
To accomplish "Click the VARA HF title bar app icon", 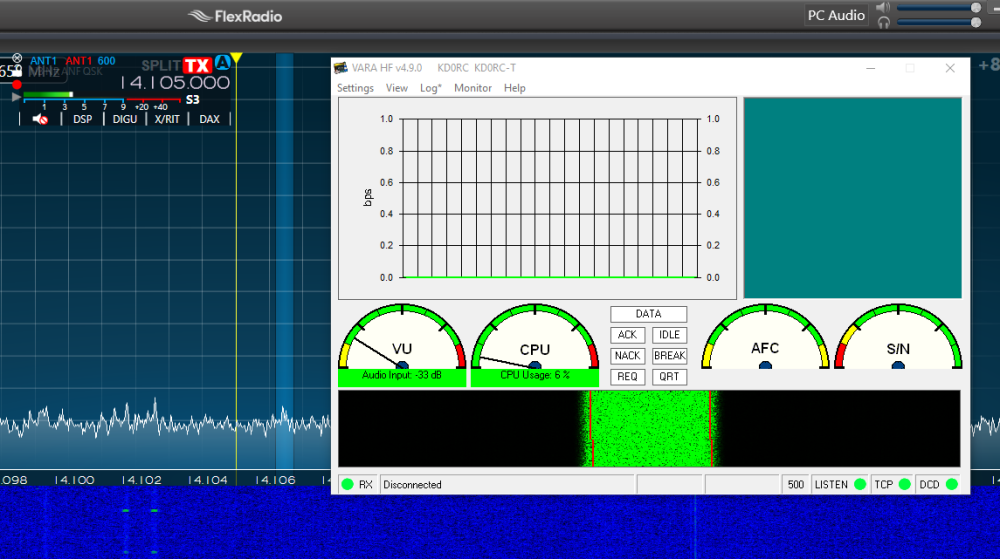I will 341,68.
